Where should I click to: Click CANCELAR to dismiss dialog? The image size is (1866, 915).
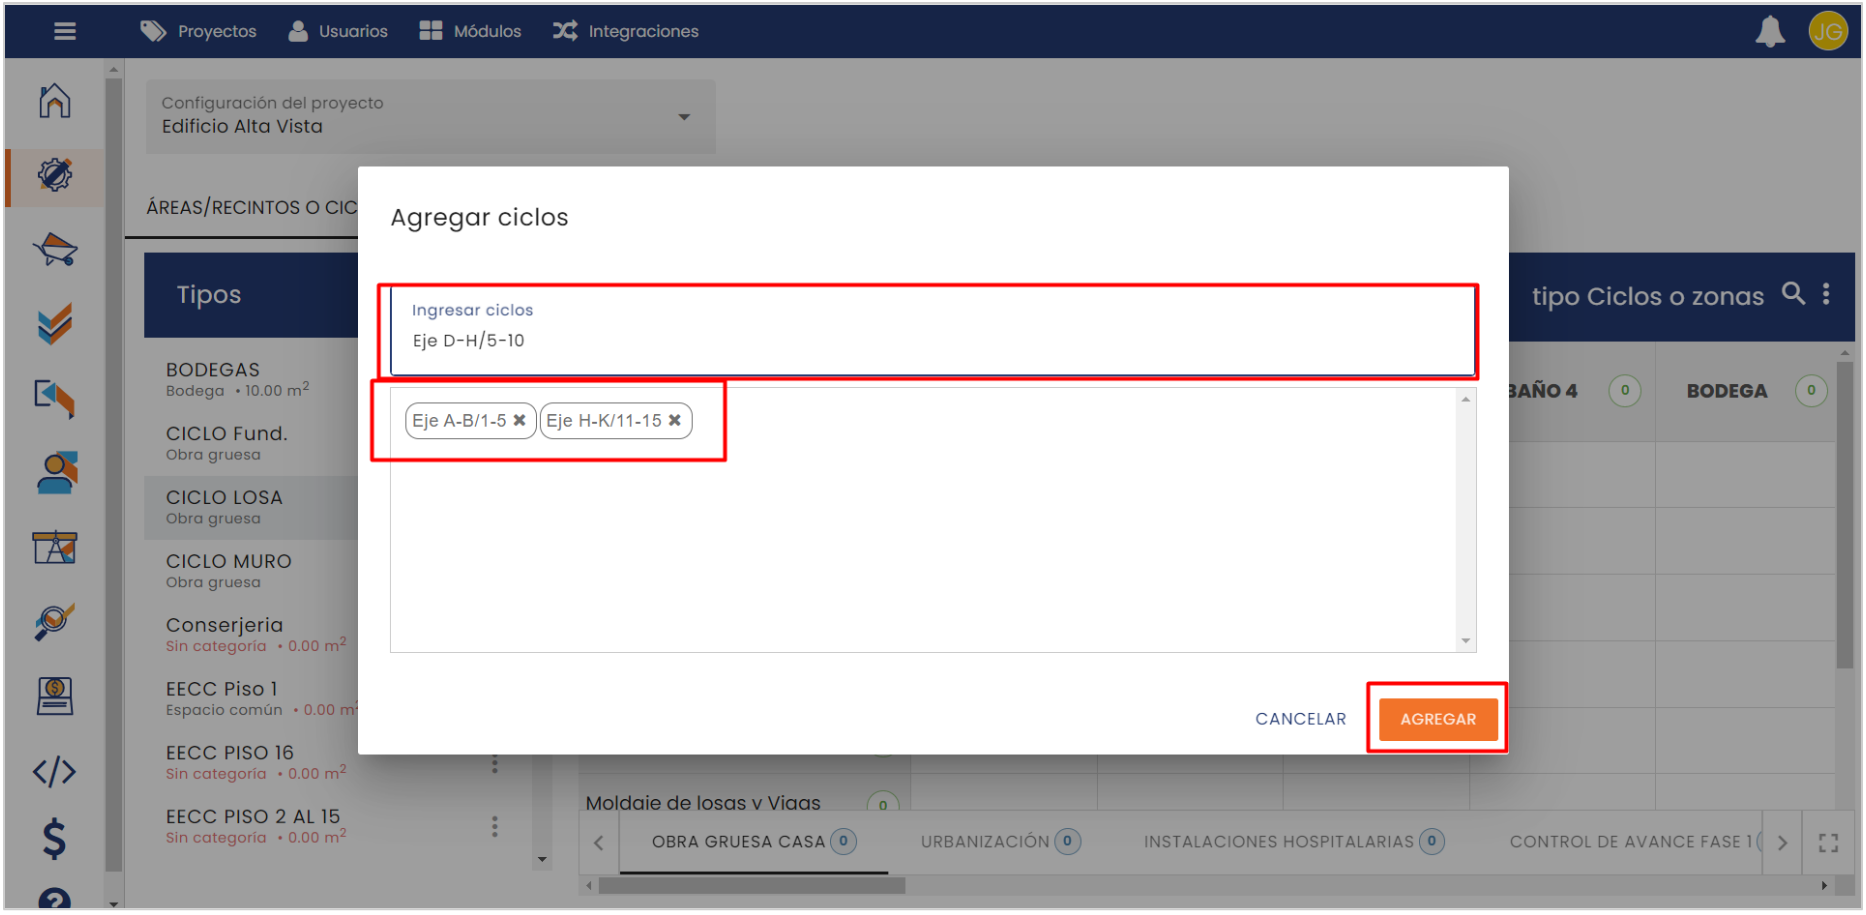click(1300, 719)
